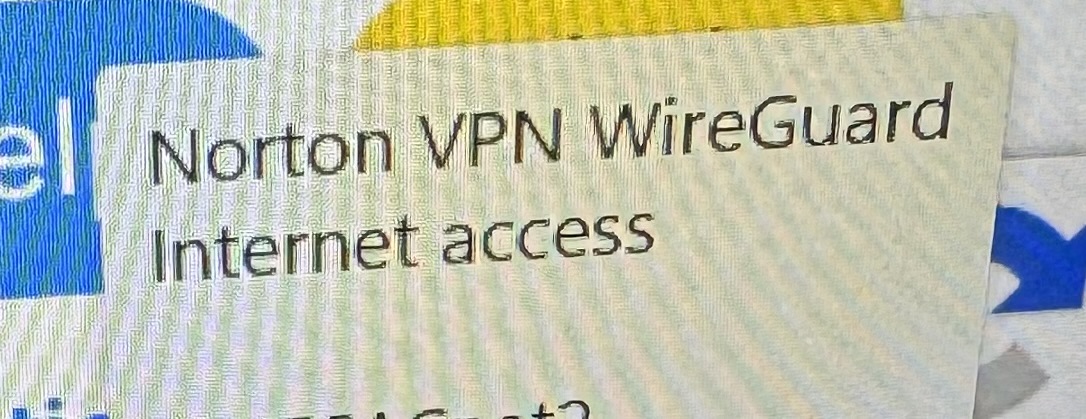
Task: Click the 'Internet access' status text
Action: [x=403, y=247]
